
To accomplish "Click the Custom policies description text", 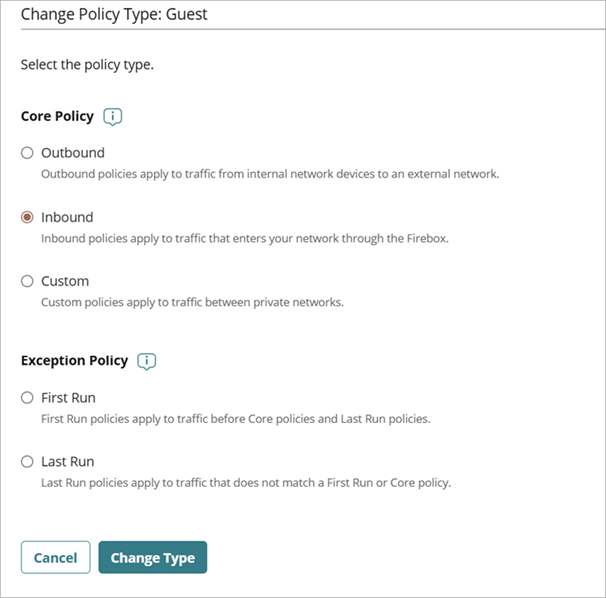I will [192, 302].
